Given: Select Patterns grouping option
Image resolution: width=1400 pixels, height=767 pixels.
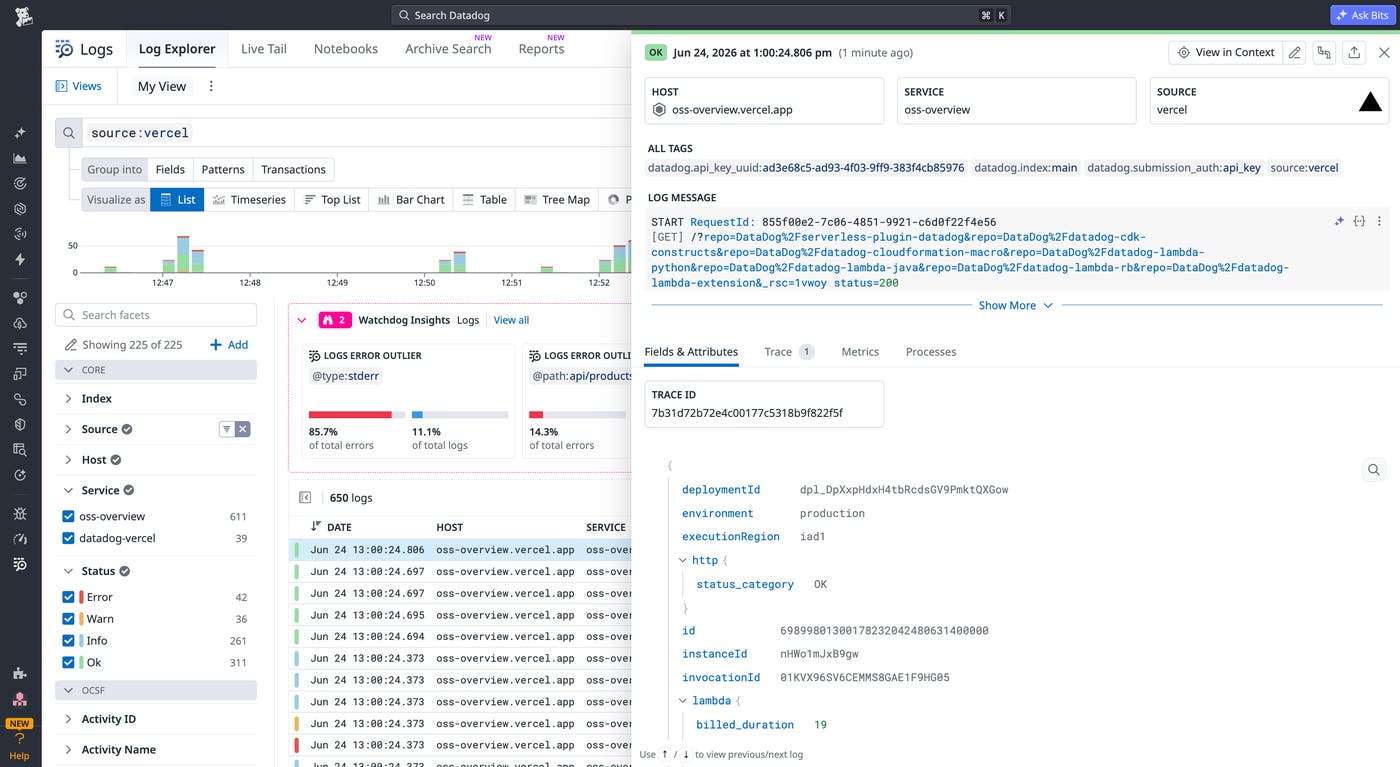Looking at the screenshot, I should [222, 170].
